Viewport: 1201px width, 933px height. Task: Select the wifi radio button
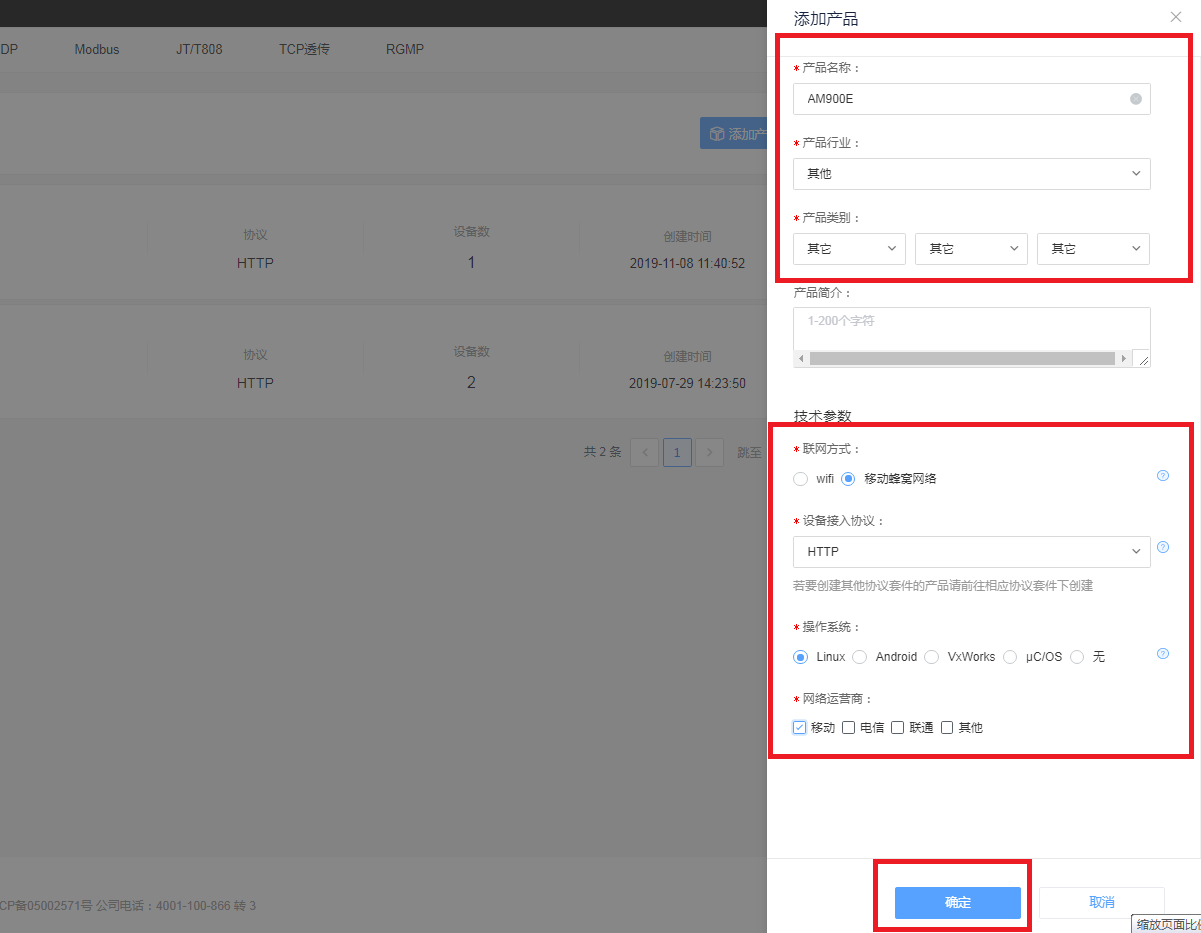(x=800, y=479)
